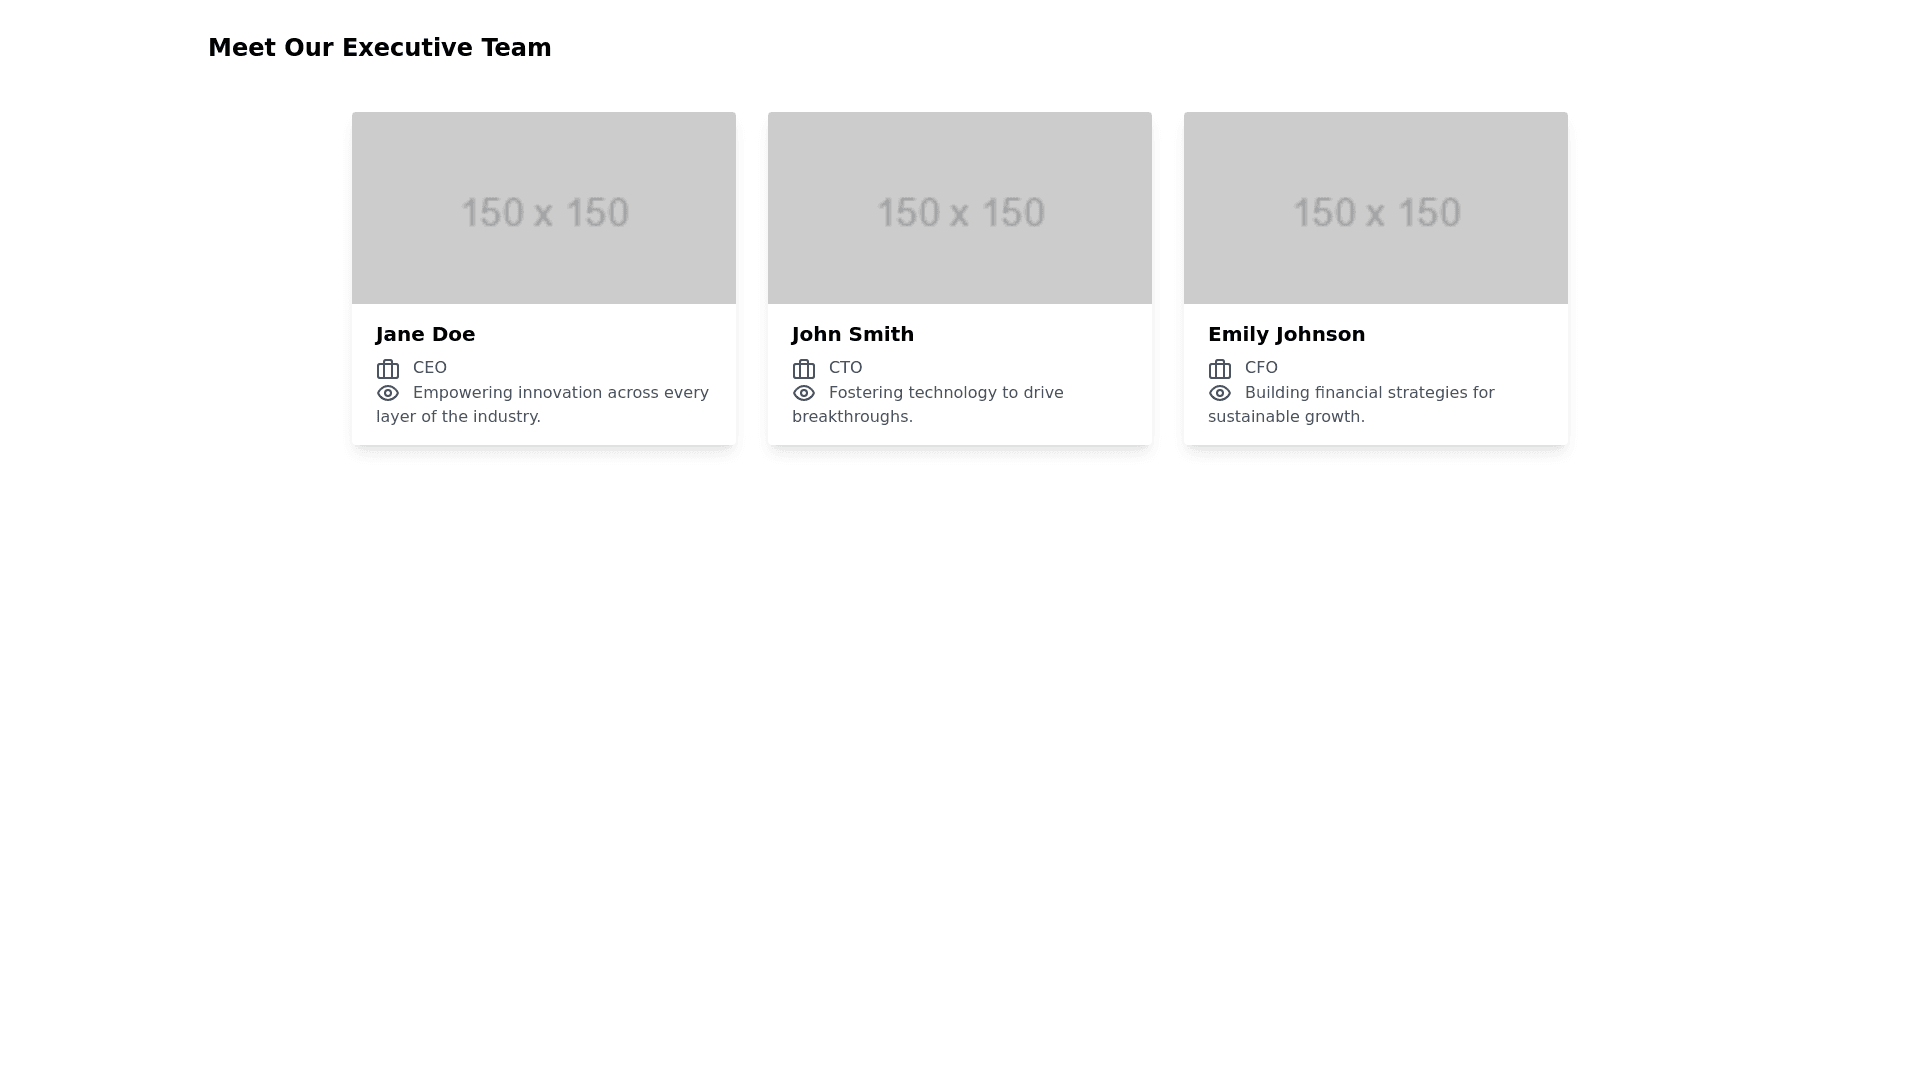1920x1080 pixels.
Task: Click 'Empowering innovation' vision text
Action: coord(560,393)
